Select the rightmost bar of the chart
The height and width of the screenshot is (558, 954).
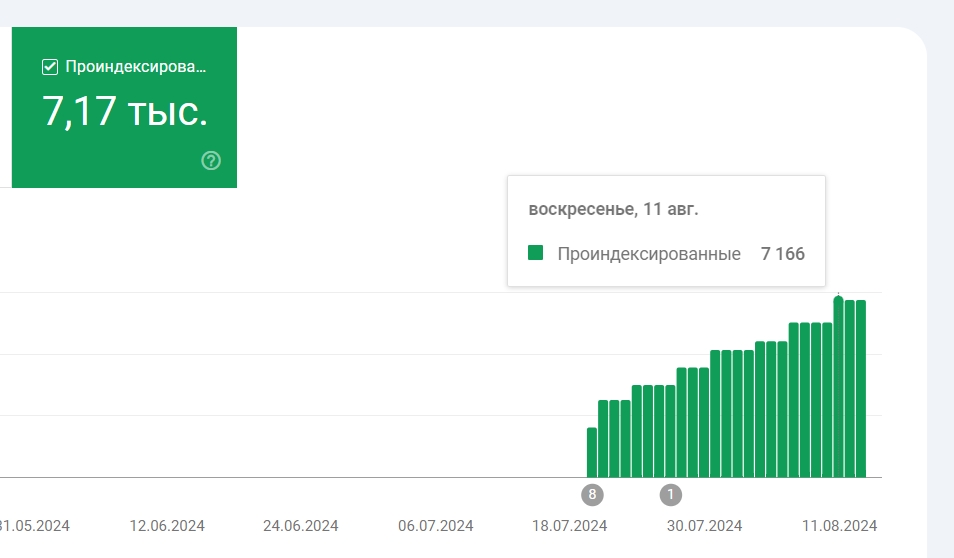pos(861,390)
